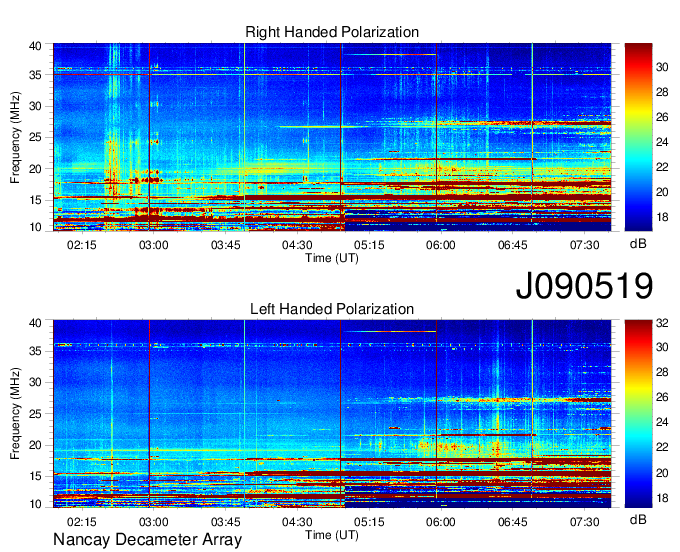This screenshot has height=552, width=680.
Task: Click the 'Right Handed Polarization' title
Action: tap(332, 32)
